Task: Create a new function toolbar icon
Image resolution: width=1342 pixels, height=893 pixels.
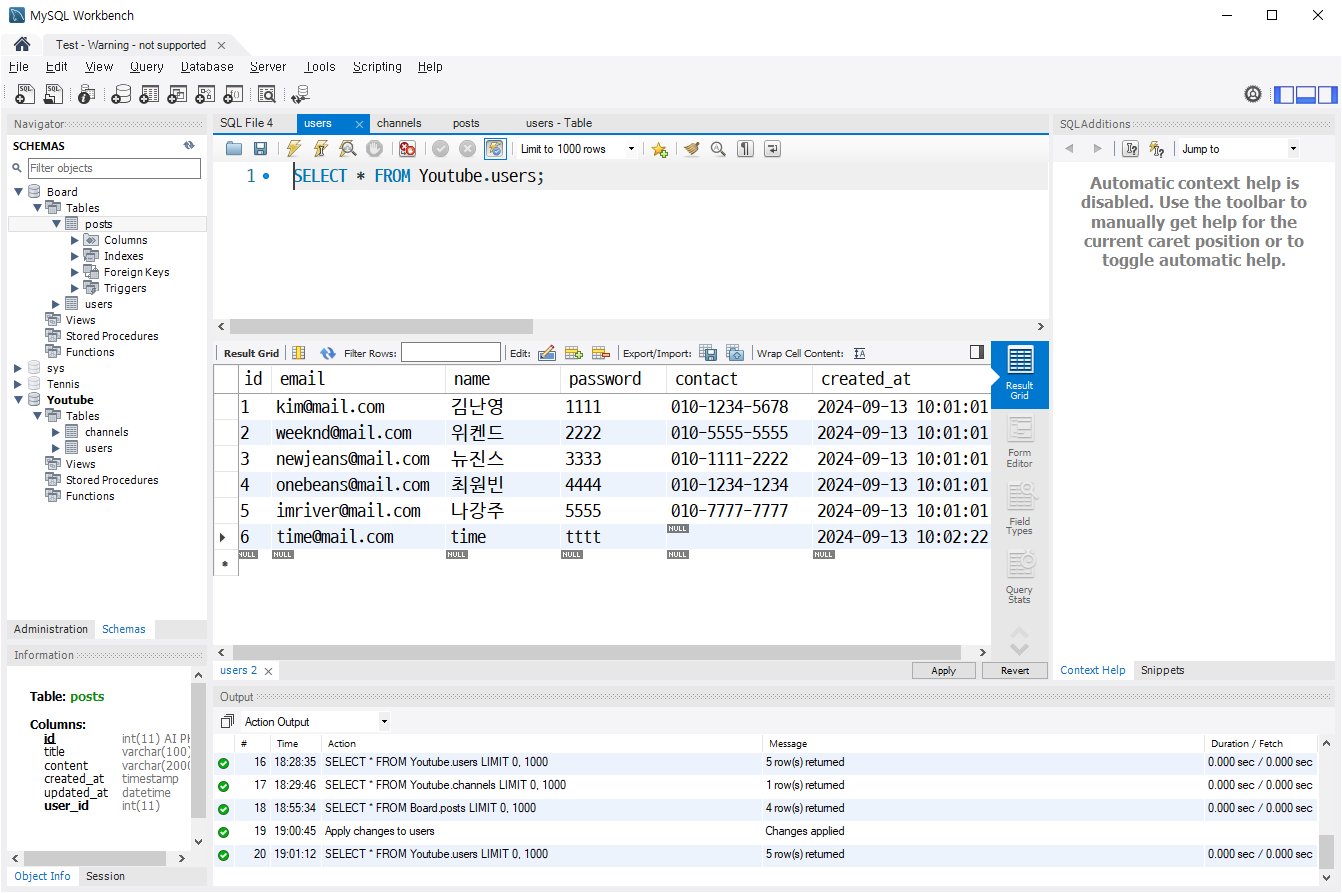Action: pos(233,94)
